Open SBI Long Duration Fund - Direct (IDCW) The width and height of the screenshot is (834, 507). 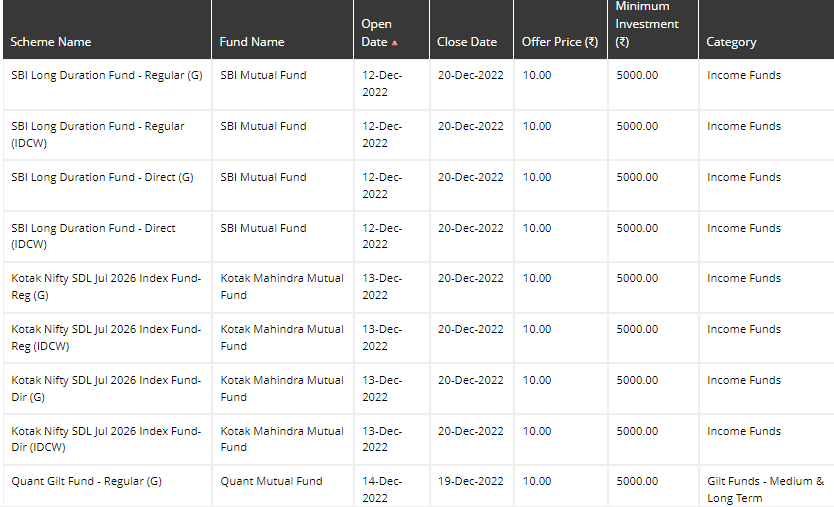93,236
